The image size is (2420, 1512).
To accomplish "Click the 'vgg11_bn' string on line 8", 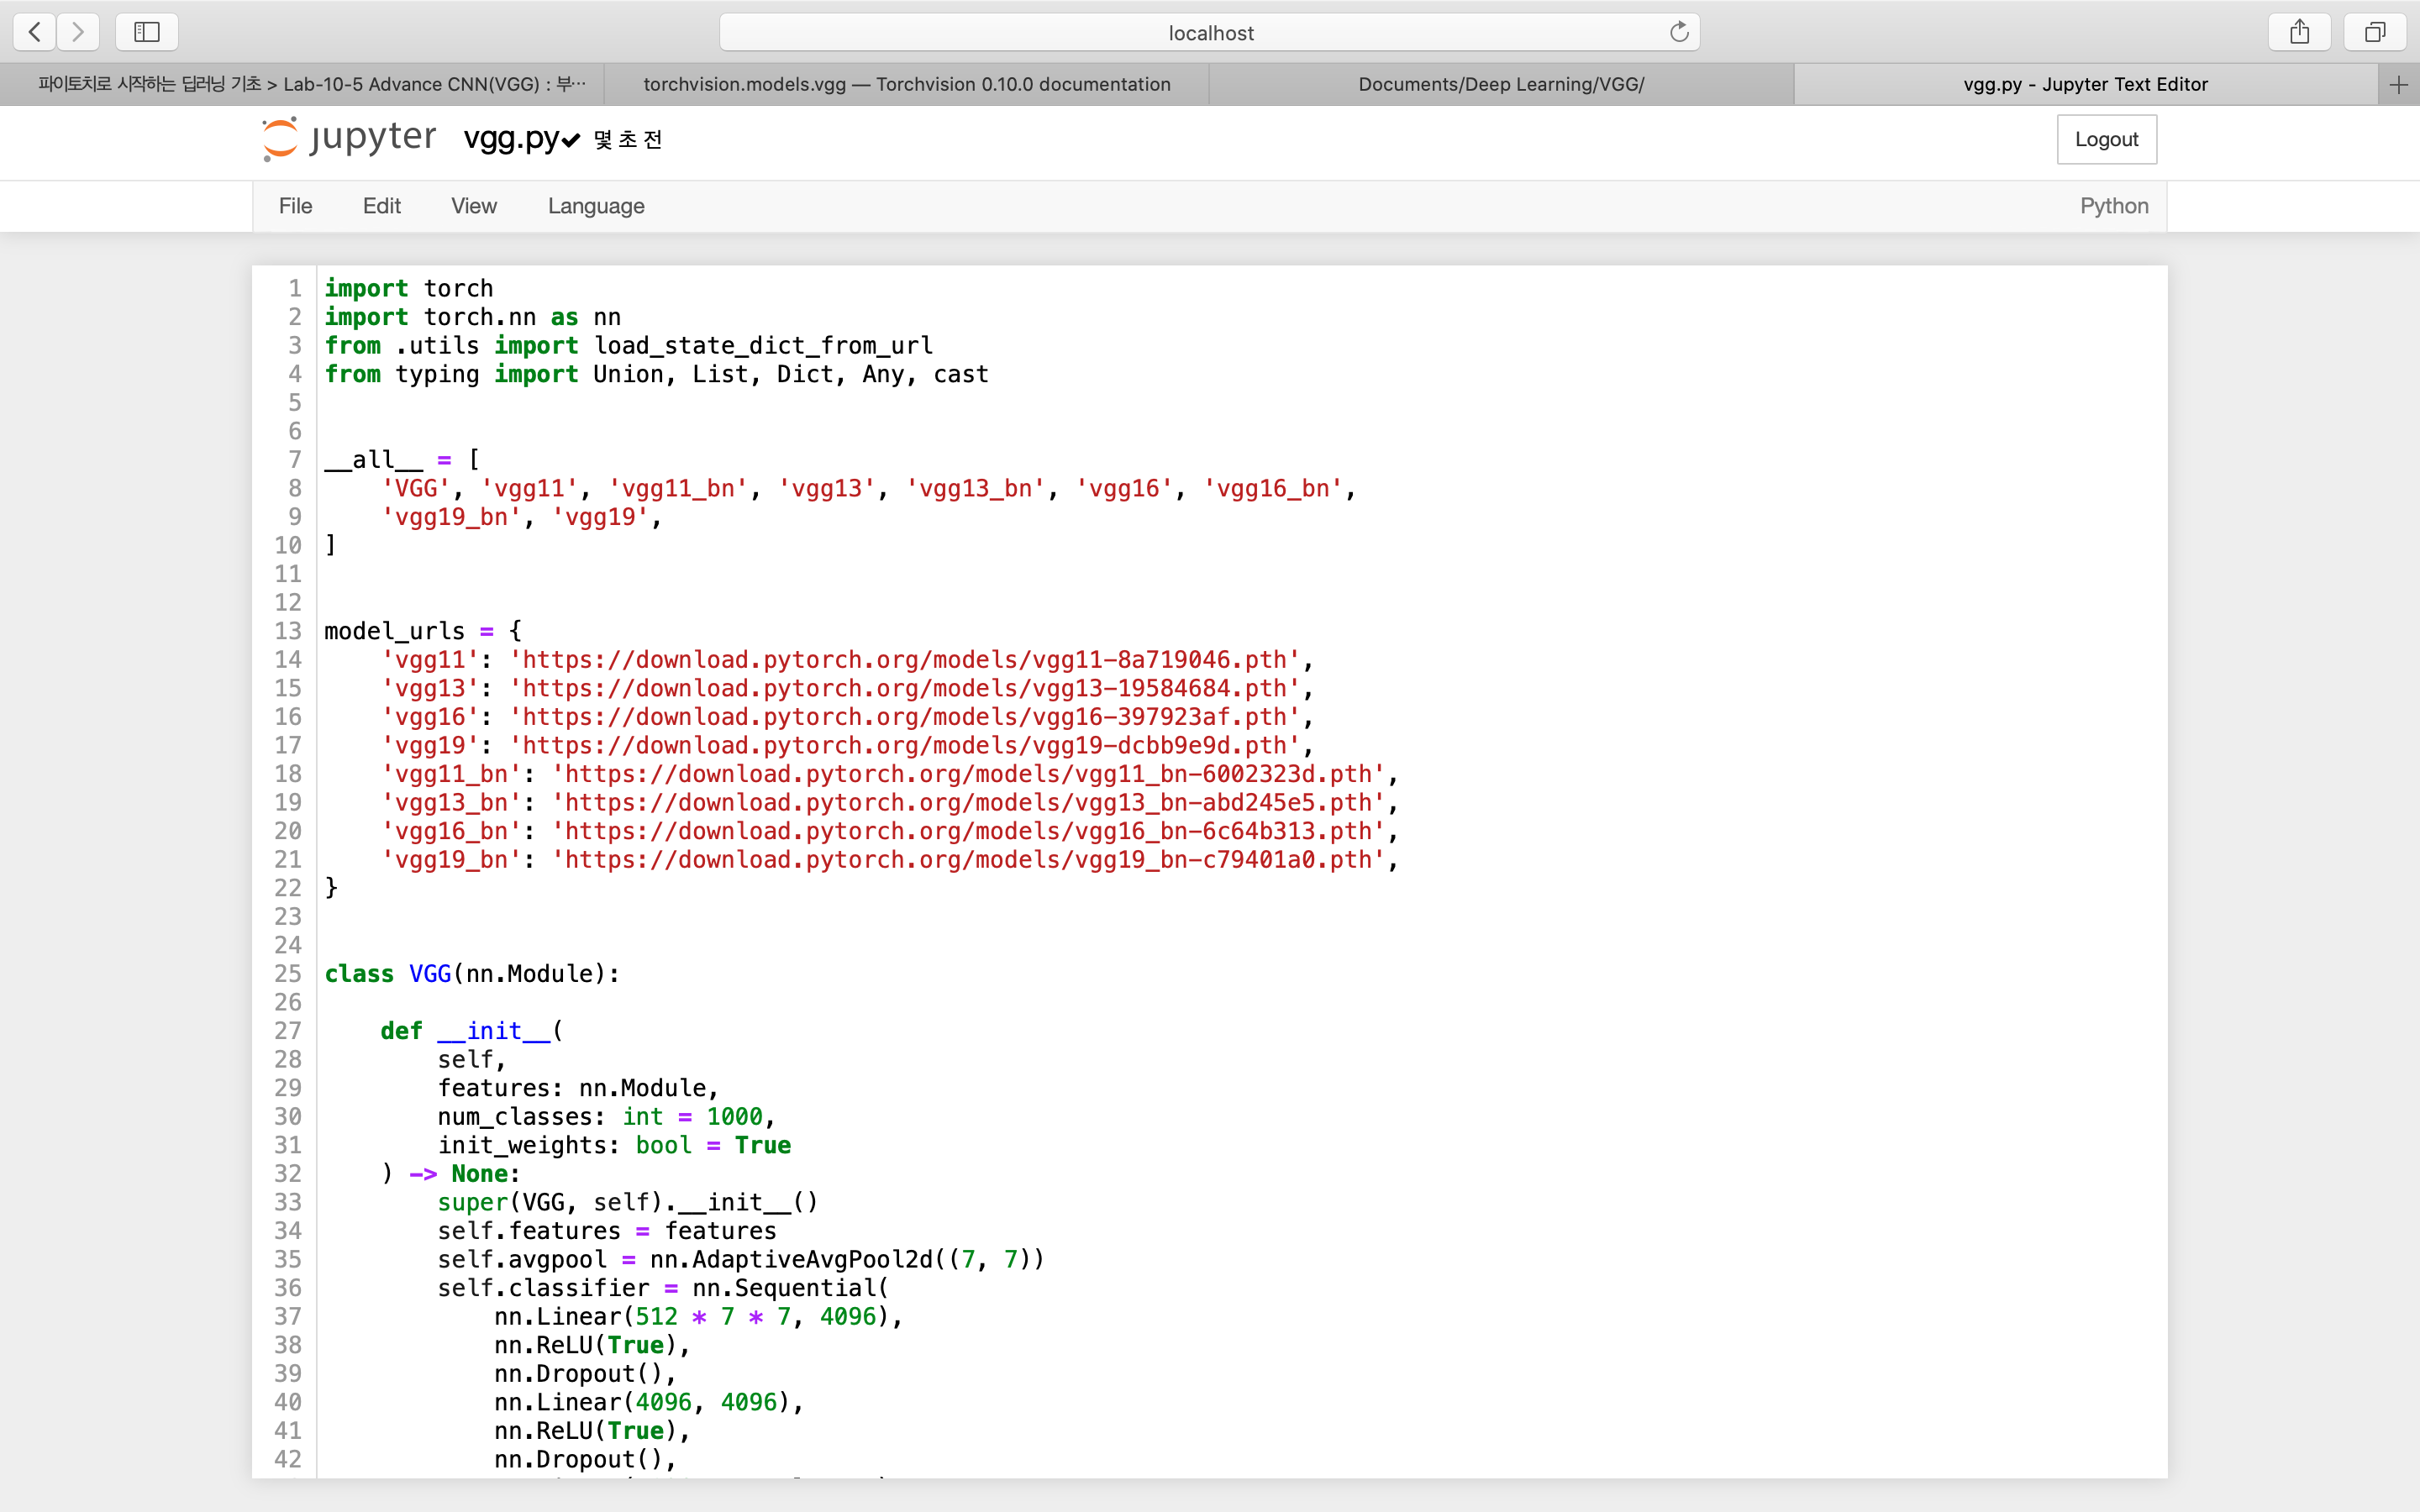I will (x=678, y=489).
